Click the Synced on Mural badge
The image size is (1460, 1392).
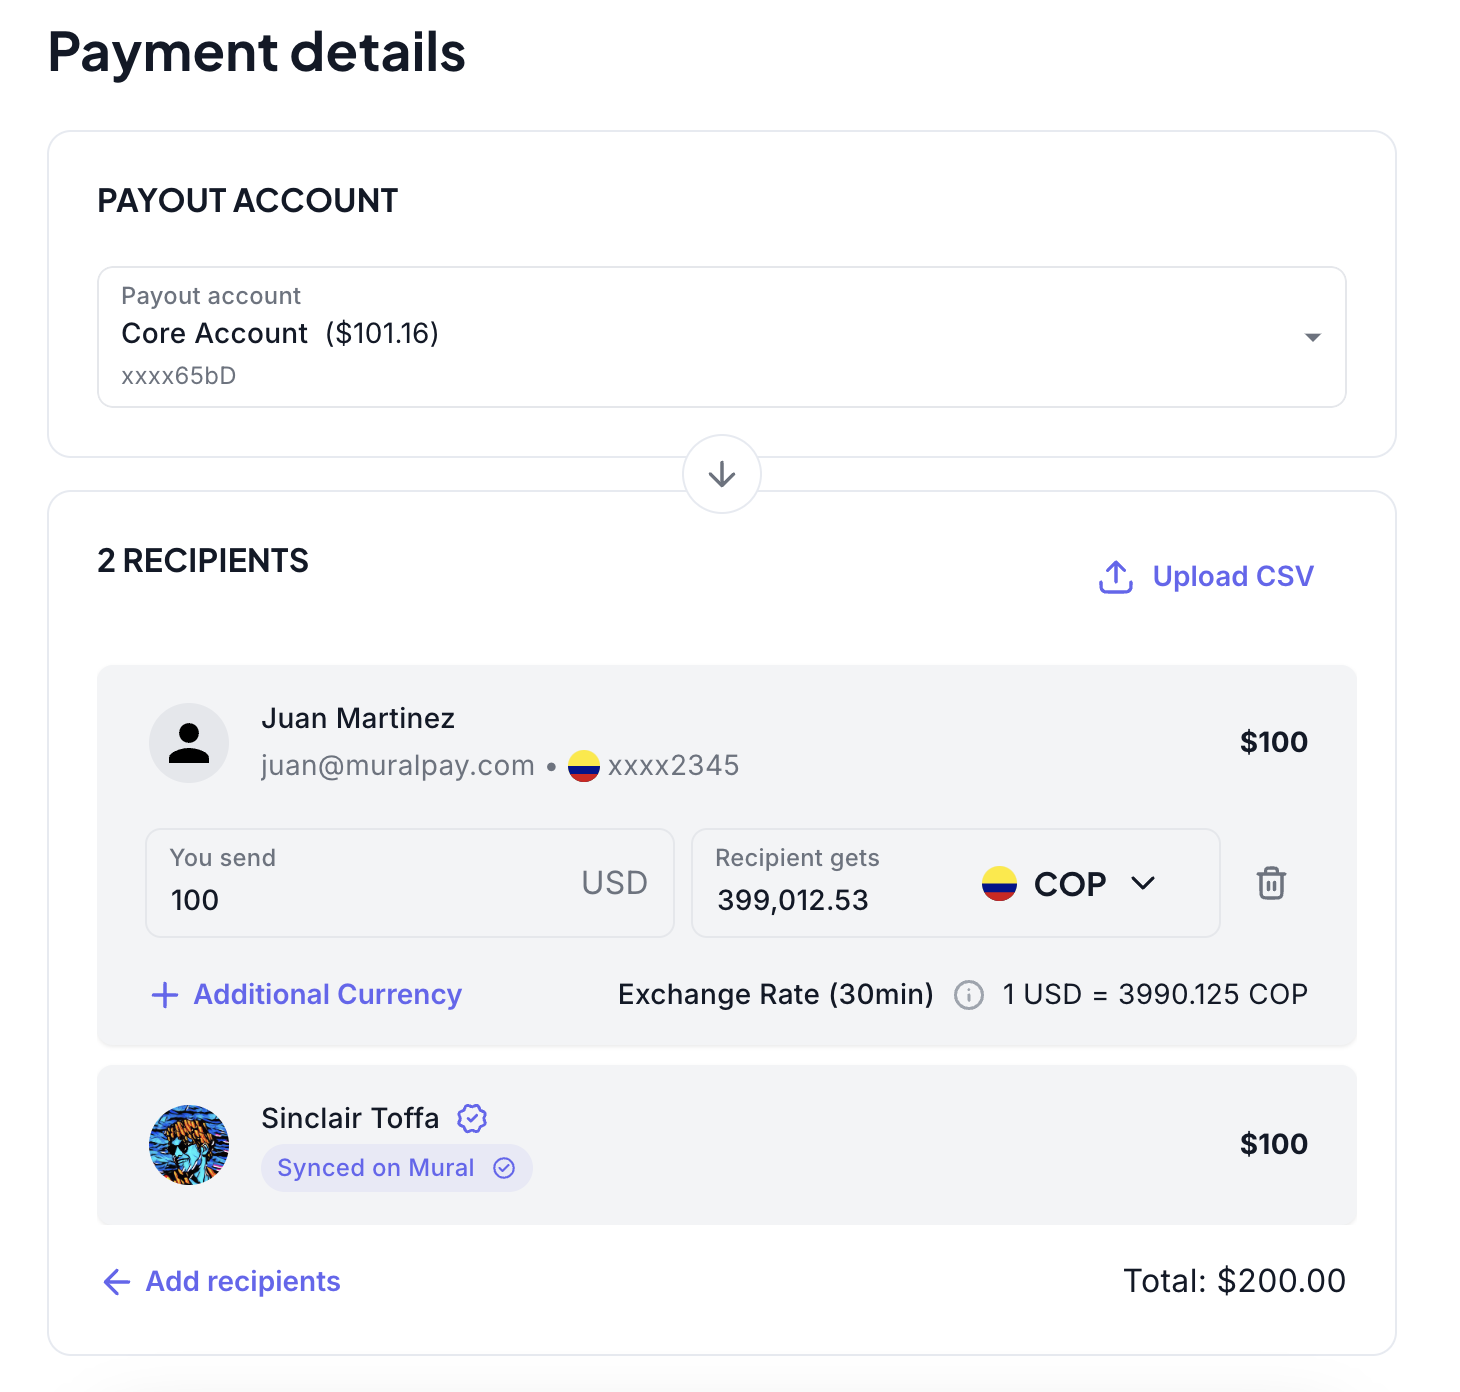pos(396,1168)
